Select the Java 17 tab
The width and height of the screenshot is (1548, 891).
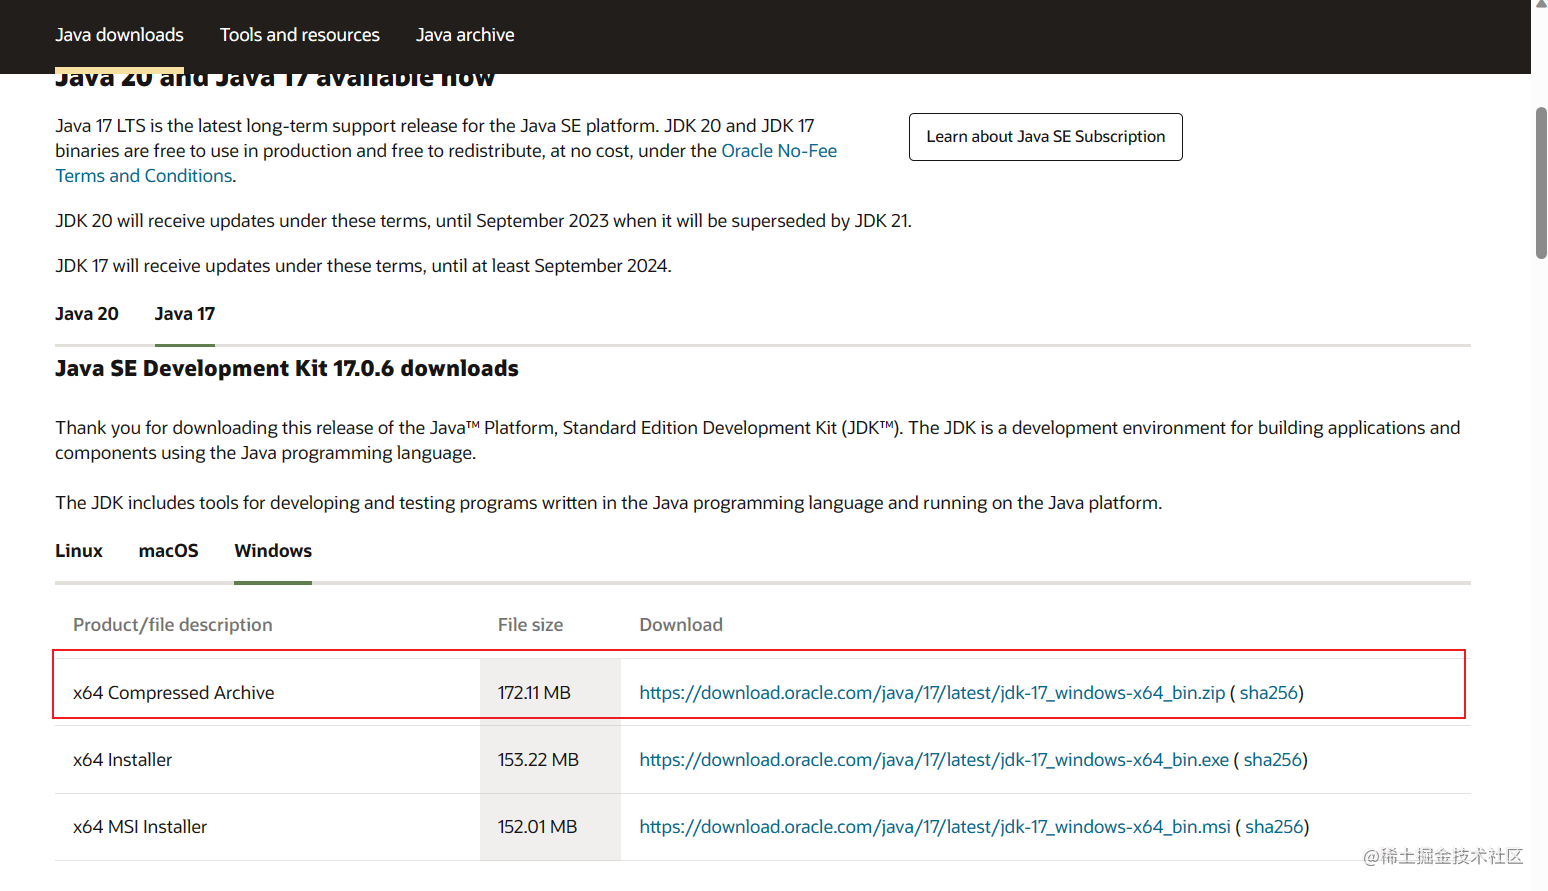tap(185, 314)
